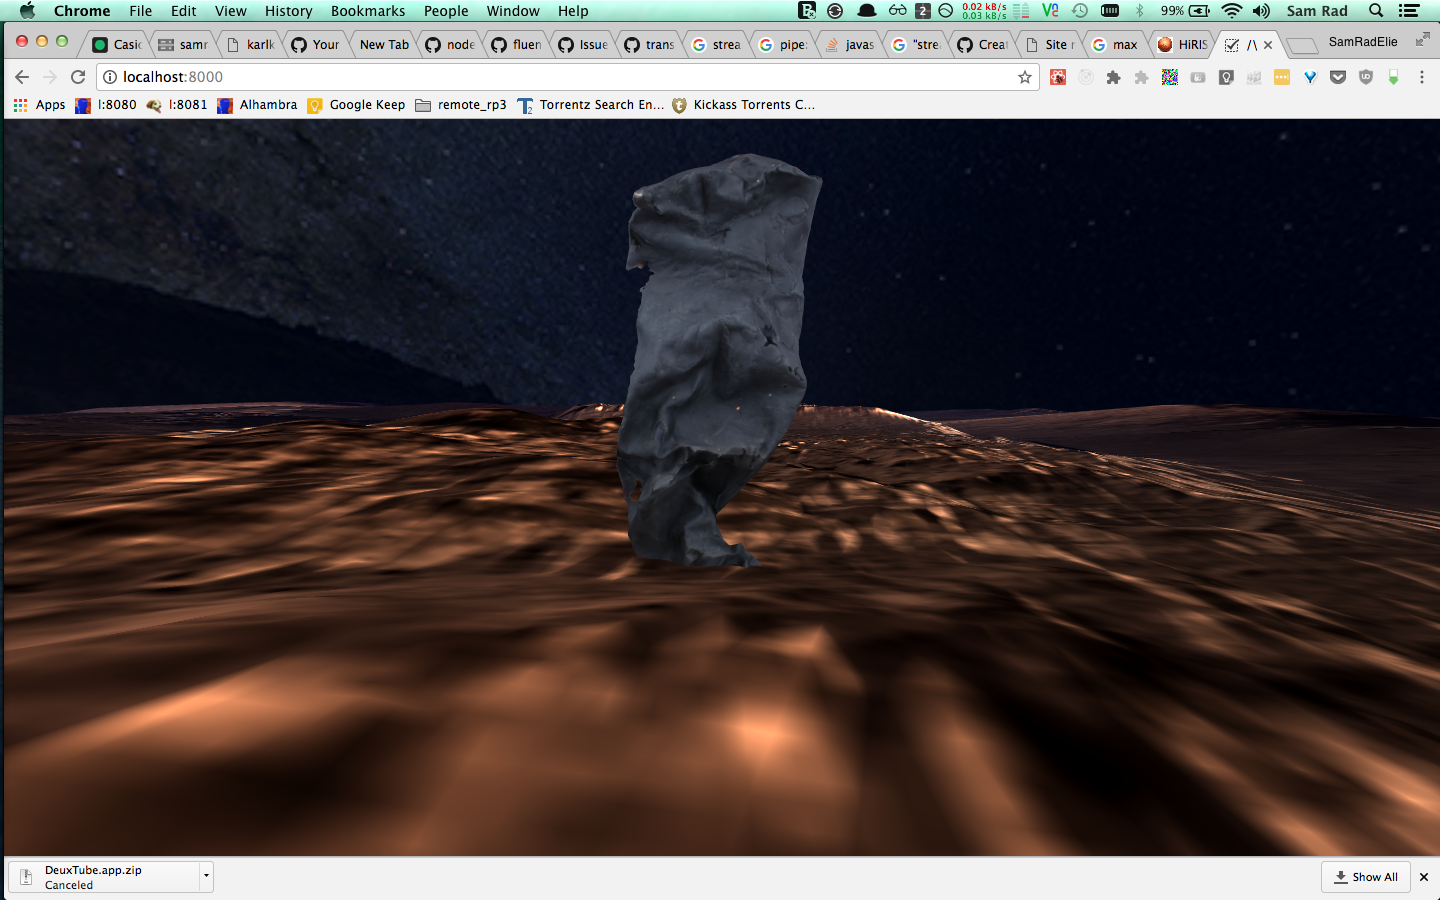Image resolution: width=1440 pixels, height=900 pixels.
Task: Switch to the Casic tab
Action: click(117, 45)
